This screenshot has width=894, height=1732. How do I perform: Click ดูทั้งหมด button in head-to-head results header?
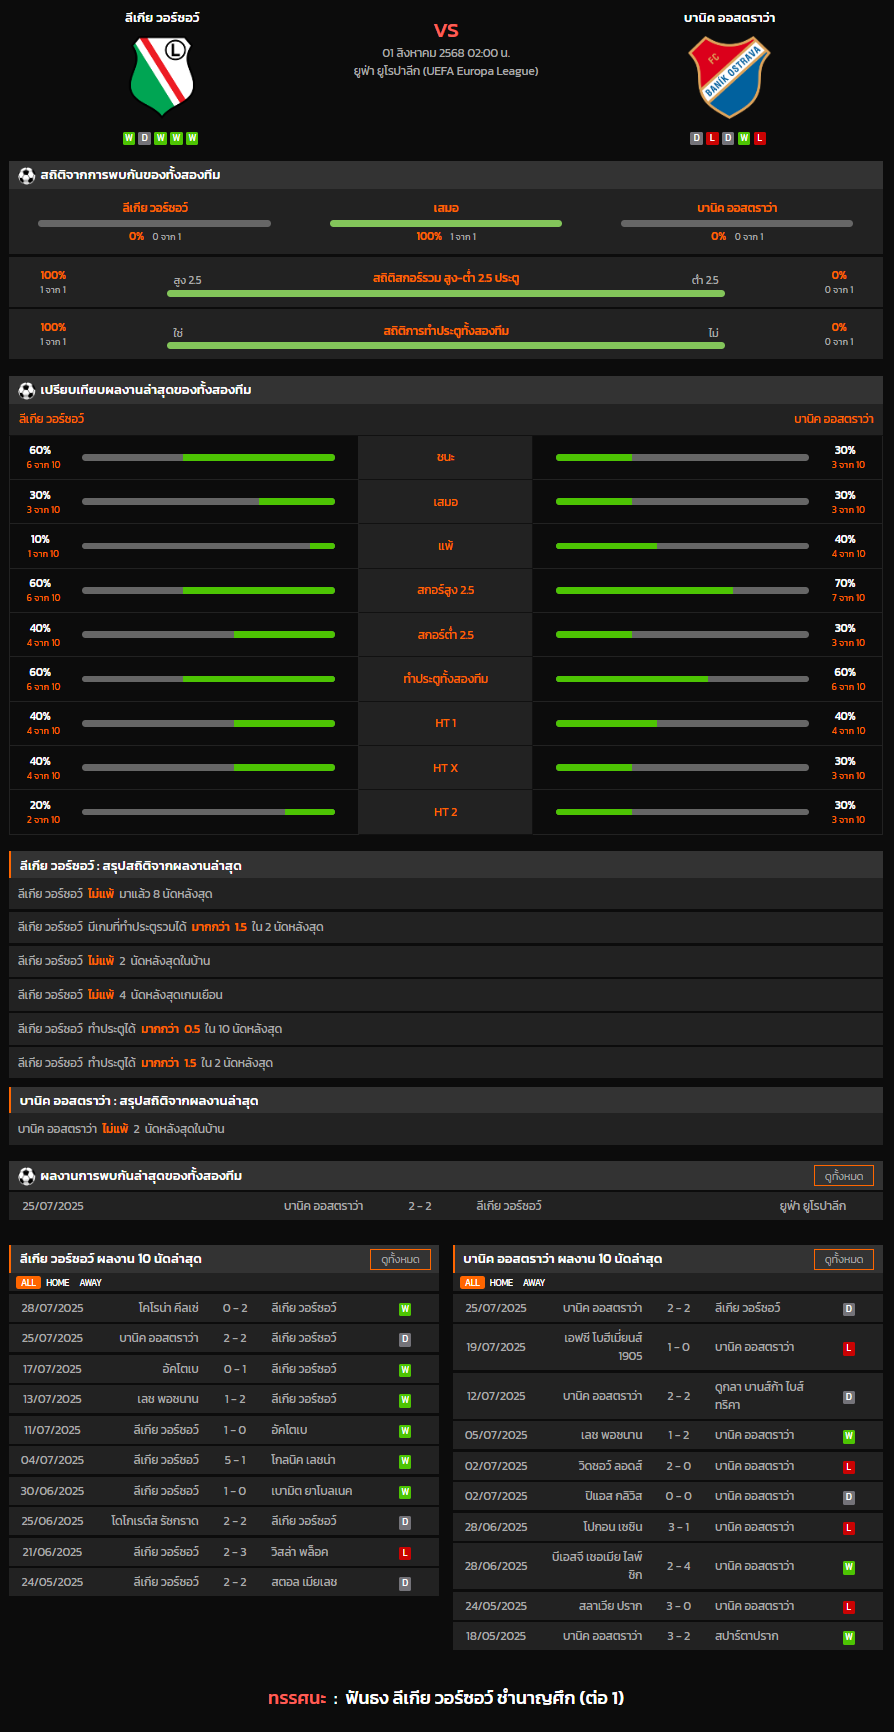point(844,1176)
